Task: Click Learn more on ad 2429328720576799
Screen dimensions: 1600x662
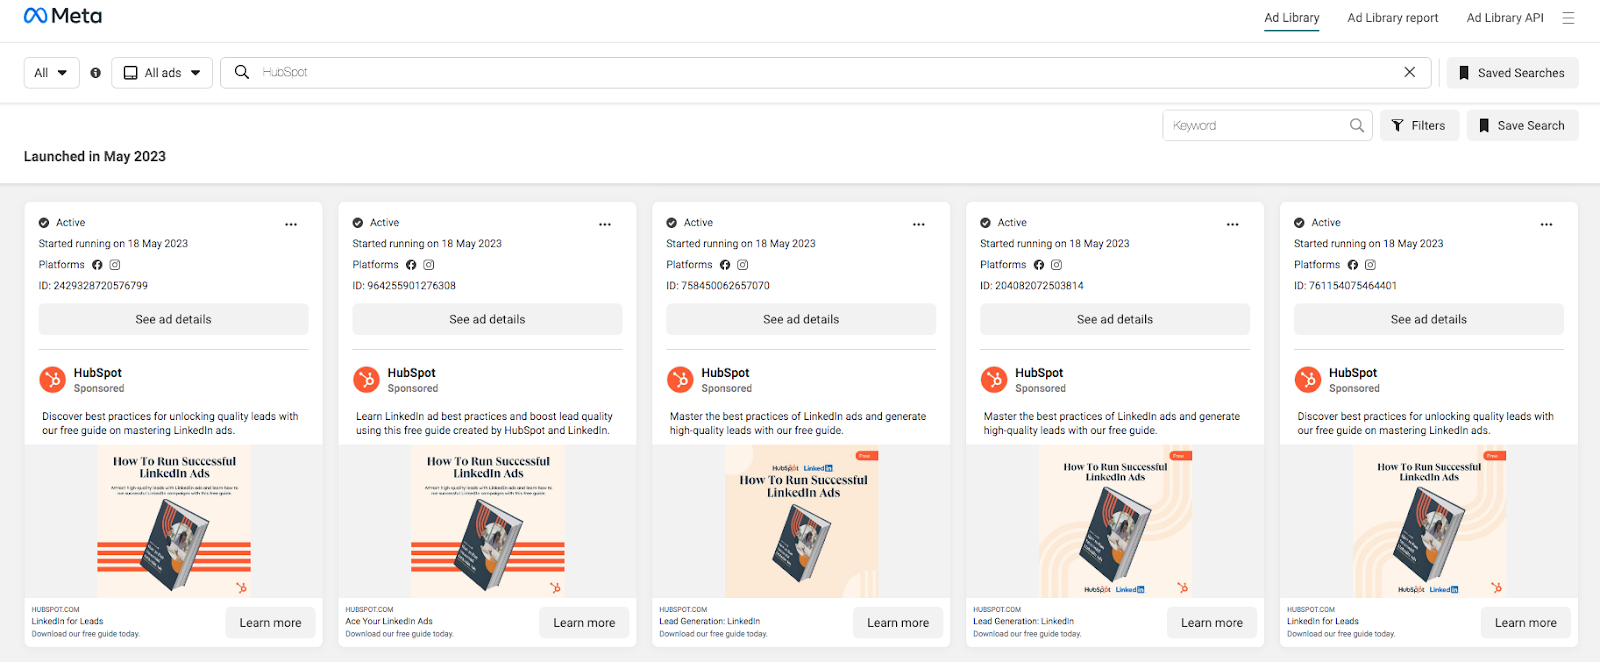Action: pos(271,622)
